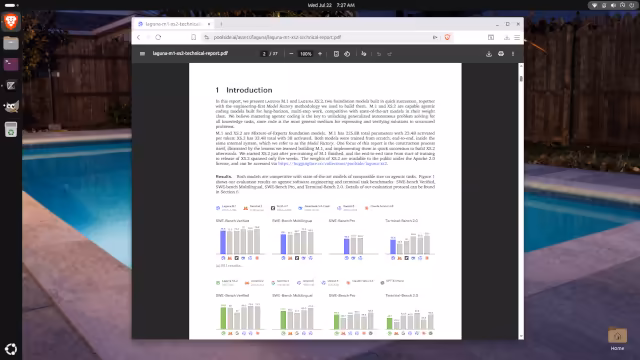Close the laguna technical report tab
Image resolution: width=640 pixels, height=360 pixels.
[x=209, y=24]
